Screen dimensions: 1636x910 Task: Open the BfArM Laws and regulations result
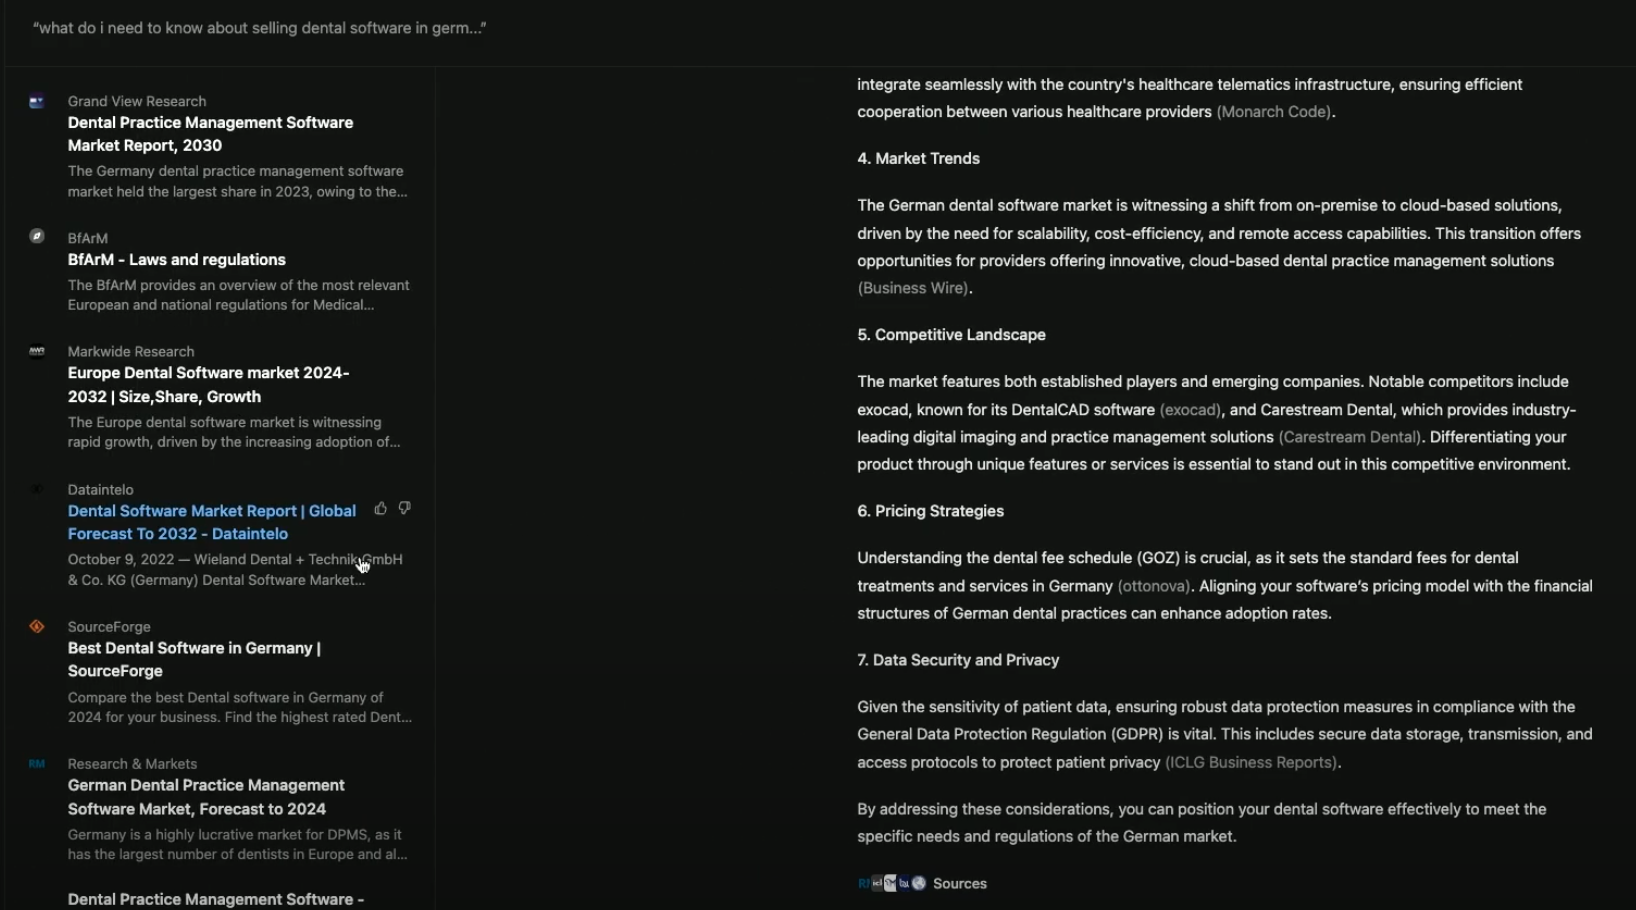[x=177, y=260]
